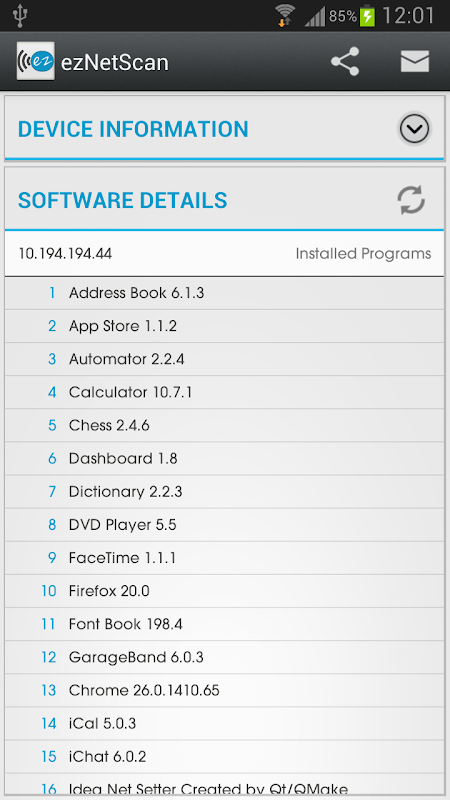This screenshot has height=800, width=450.
Task: Select Automator 2.2.4 entry
Action: tap(224, 359)
